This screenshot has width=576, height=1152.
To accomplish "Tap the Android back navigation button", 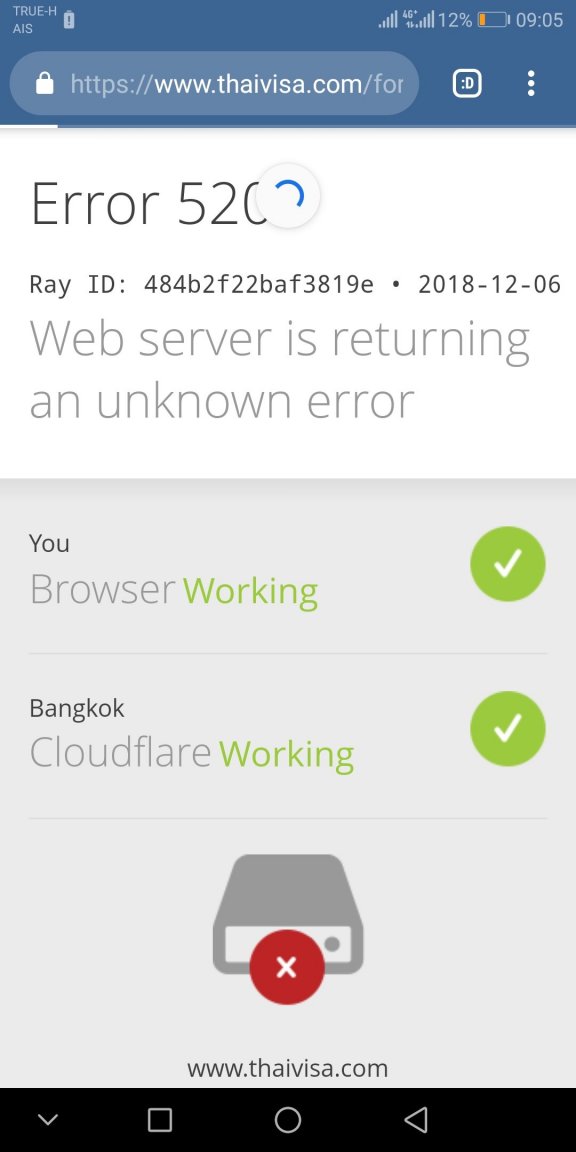I will (x=416, y=1120).
